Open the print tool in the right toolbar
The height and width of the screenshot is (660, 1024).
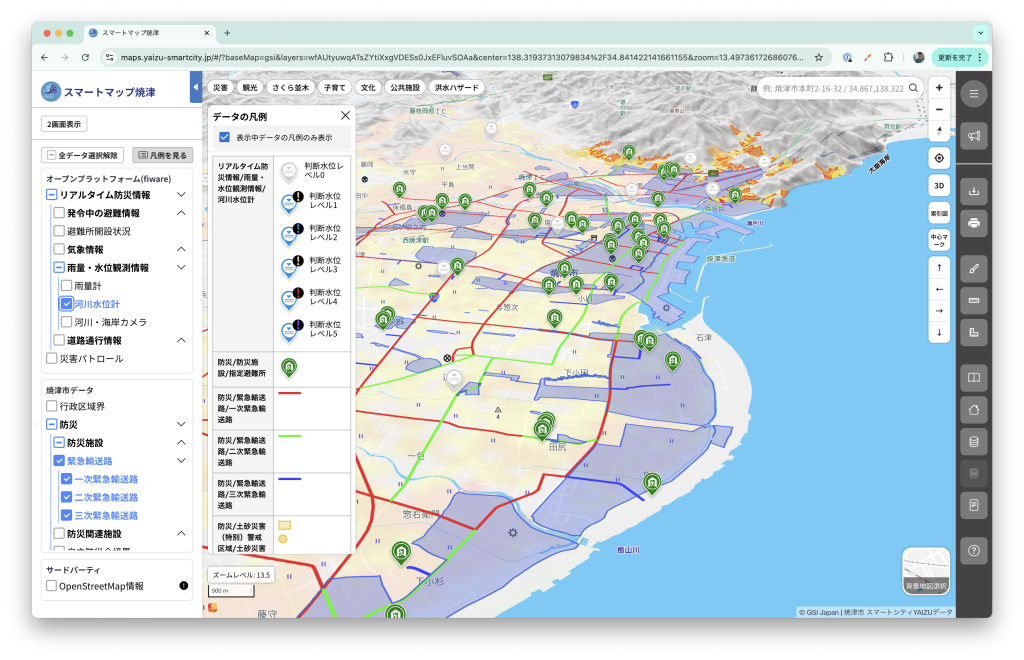[x=973, y=224]
